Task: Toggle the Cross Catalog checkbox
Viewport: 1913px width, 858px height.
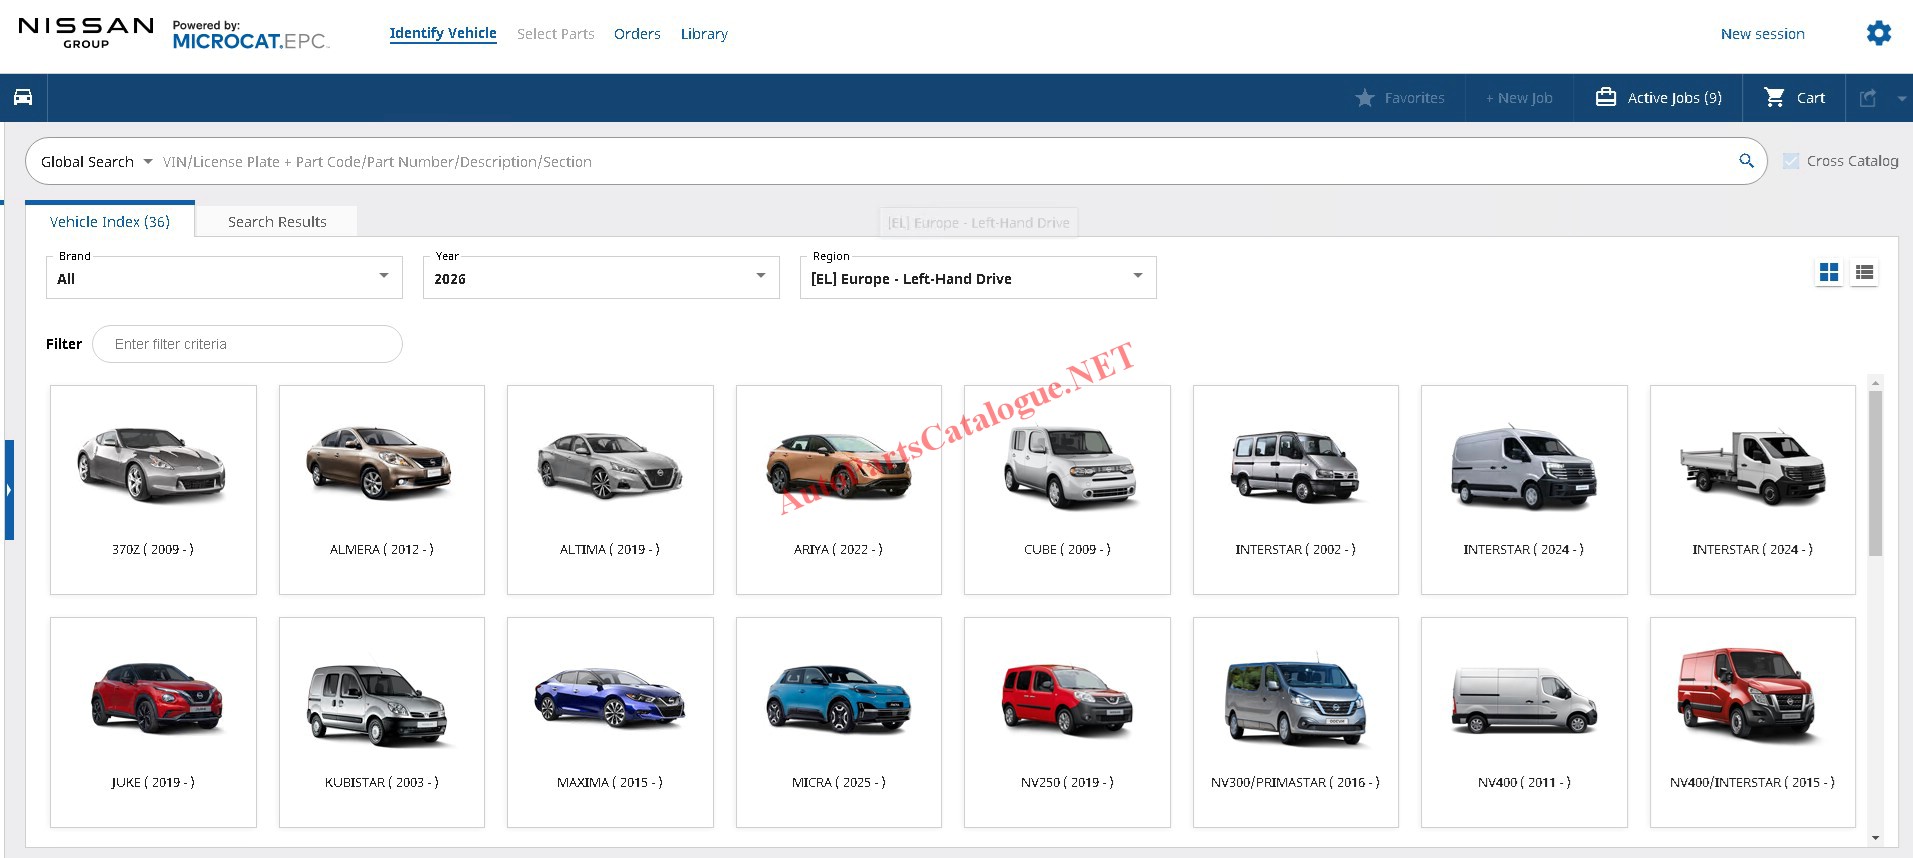Action: [1791, 161]
